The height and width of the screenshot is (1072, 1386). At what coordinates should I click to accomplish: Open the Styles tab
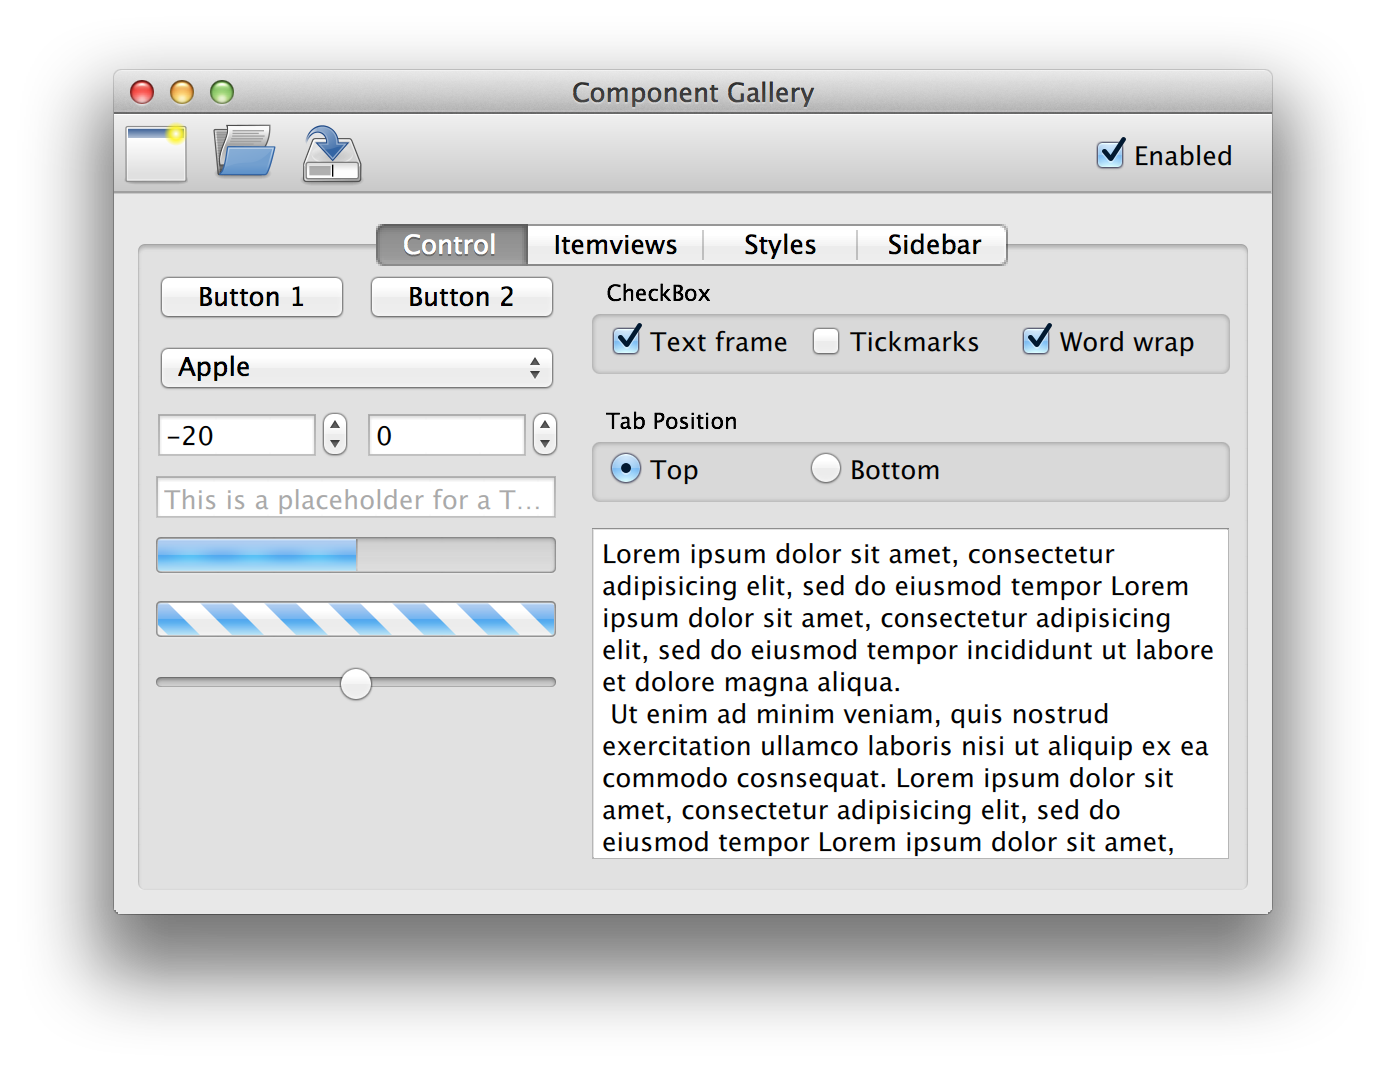pyautogui.click(x=780, y=245)
